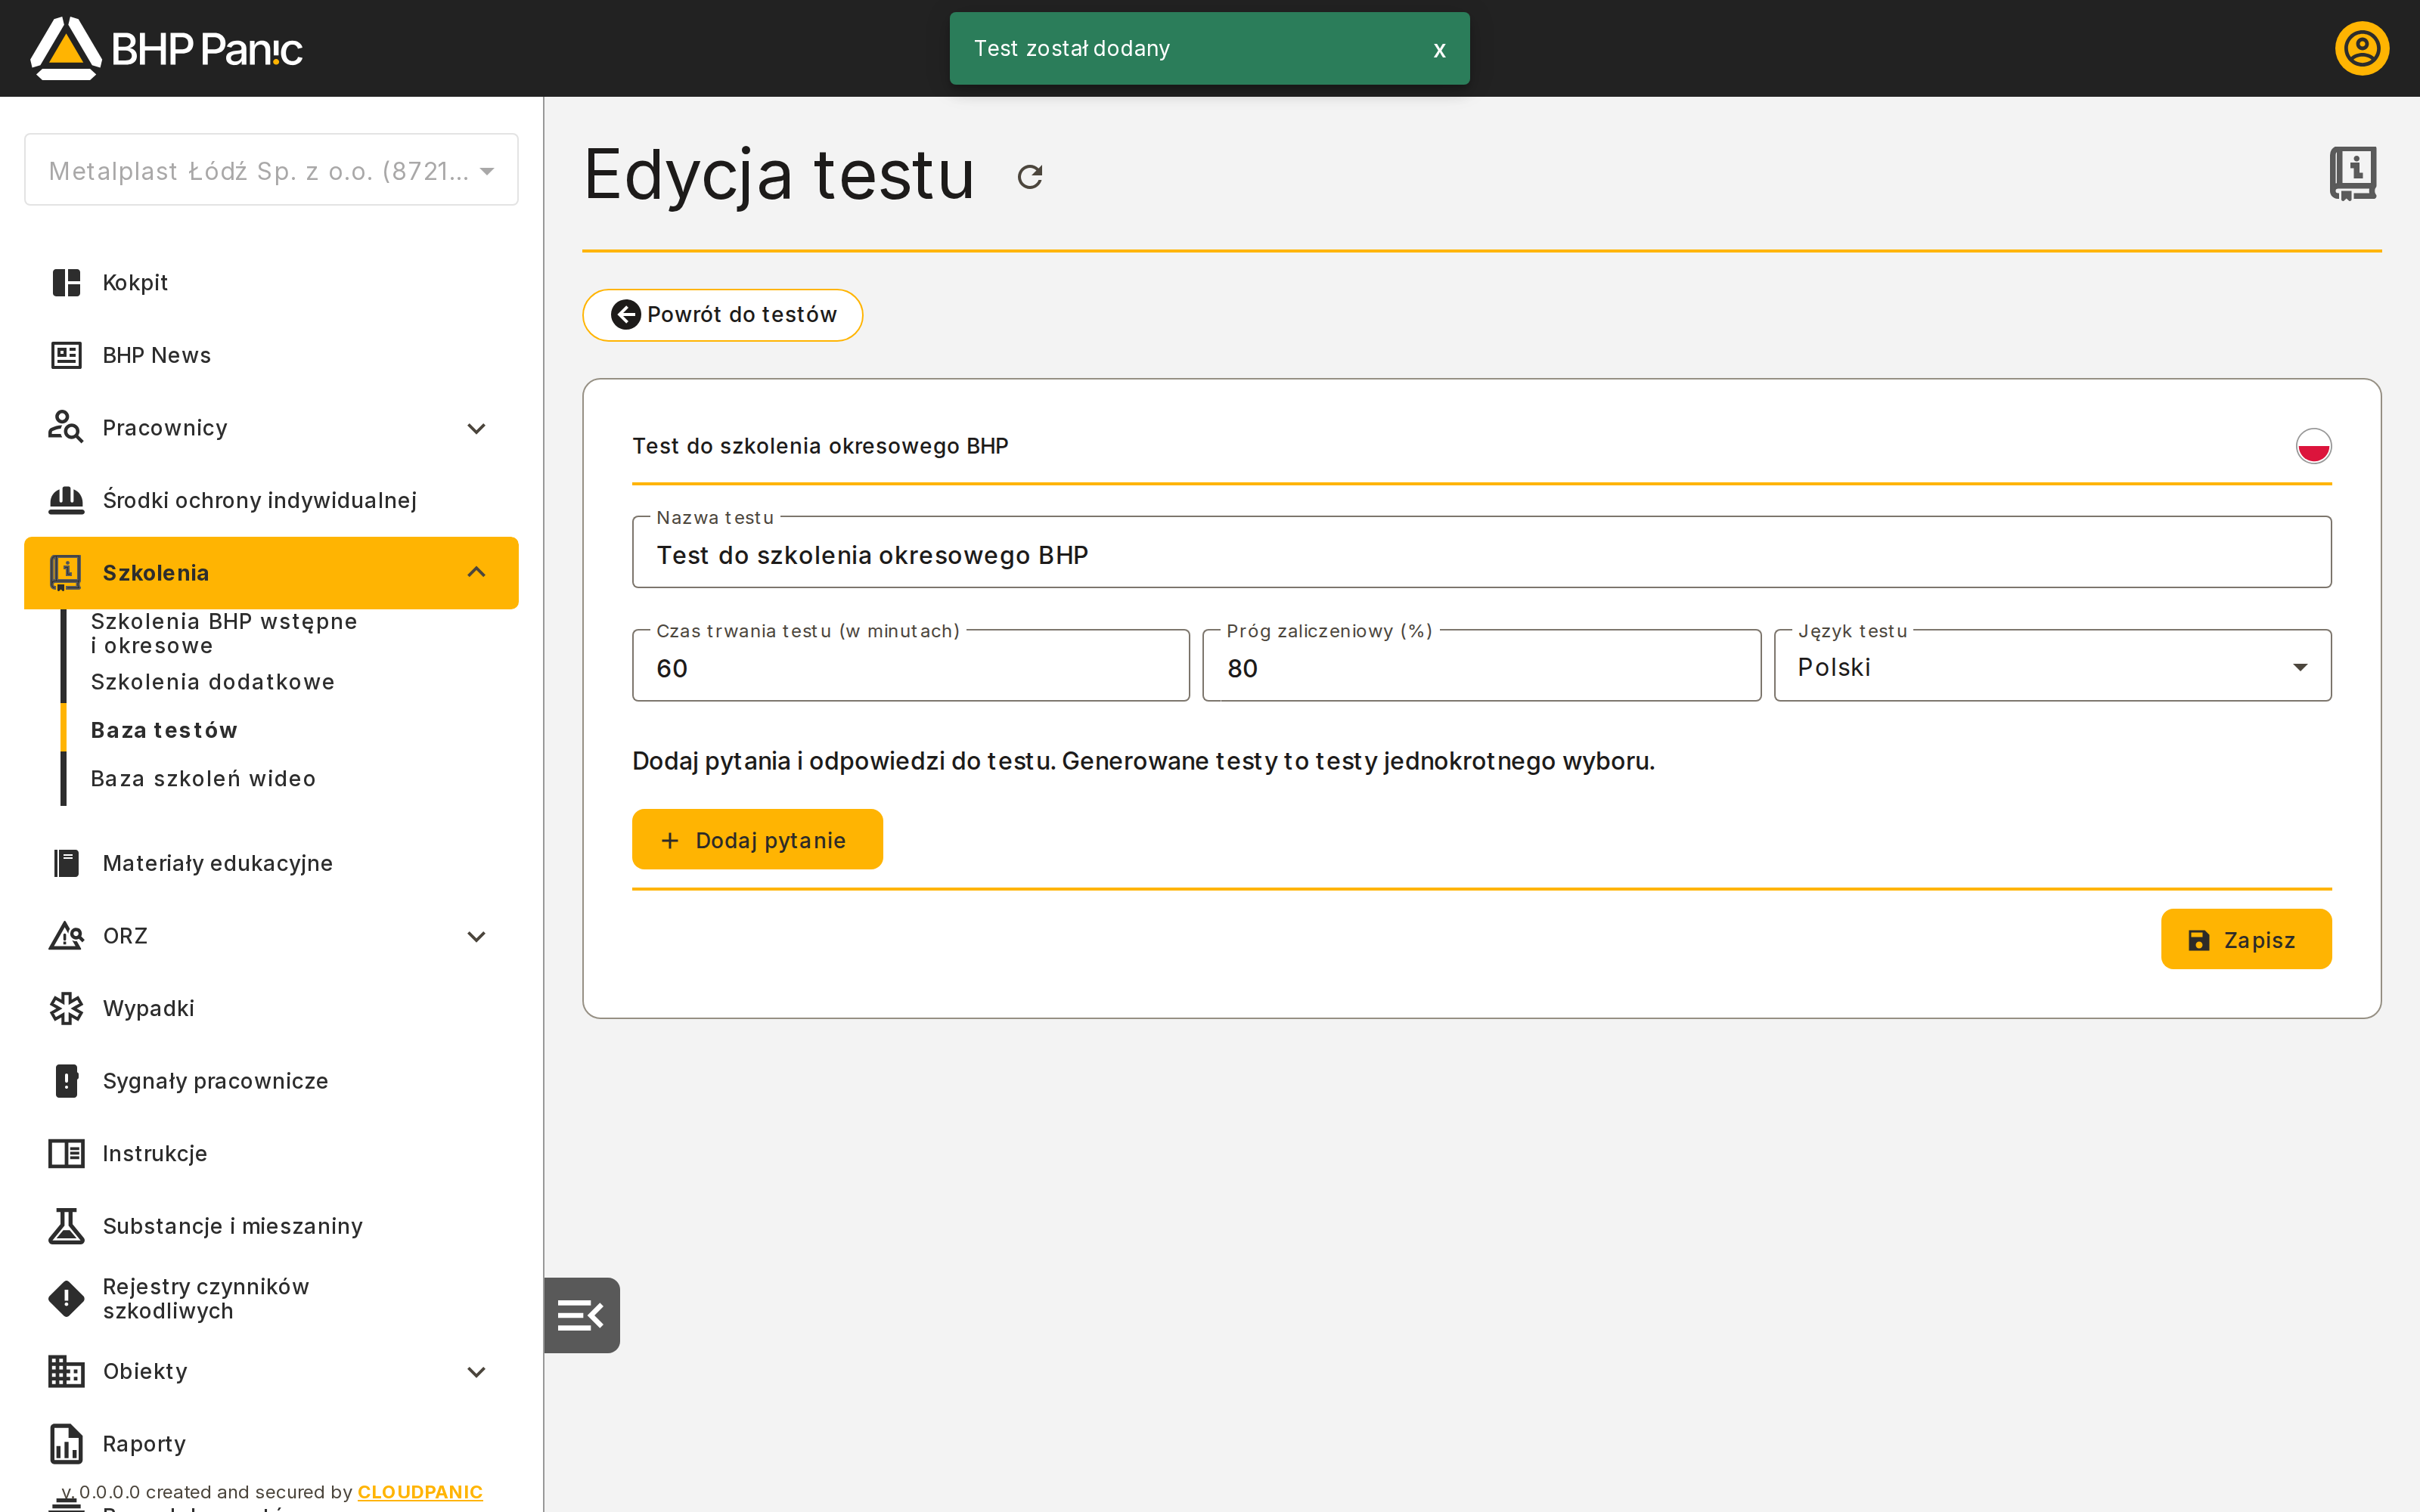Image resolution: width=2420 pixels, height=1512 pixels.
Task: Expand the ORZ submenu chevron
Action: point(476,936)
